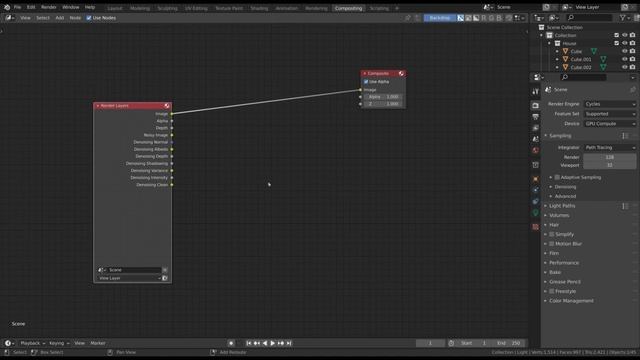Open the node editor Node menu
Screen dimensions: 640x360
tap(75, 18)
